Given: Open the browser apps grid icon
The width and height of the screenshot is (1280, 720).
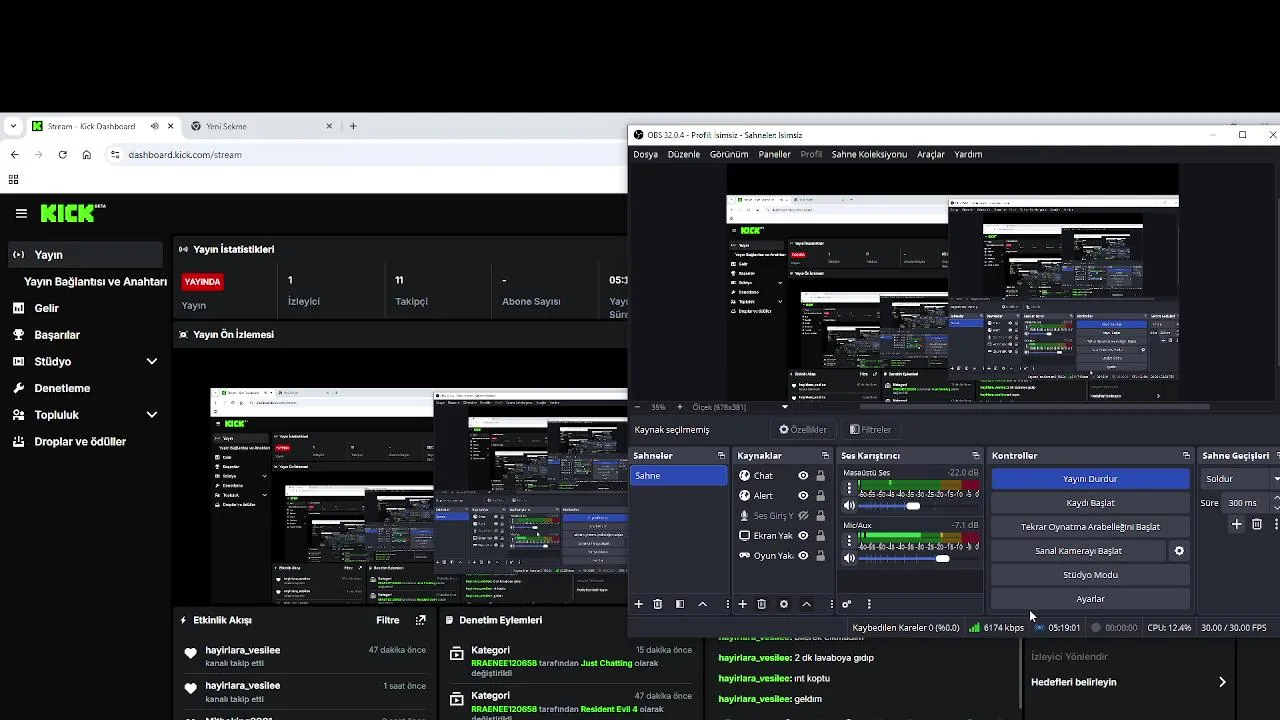Looking at the screenshot, I should point(13,180).
